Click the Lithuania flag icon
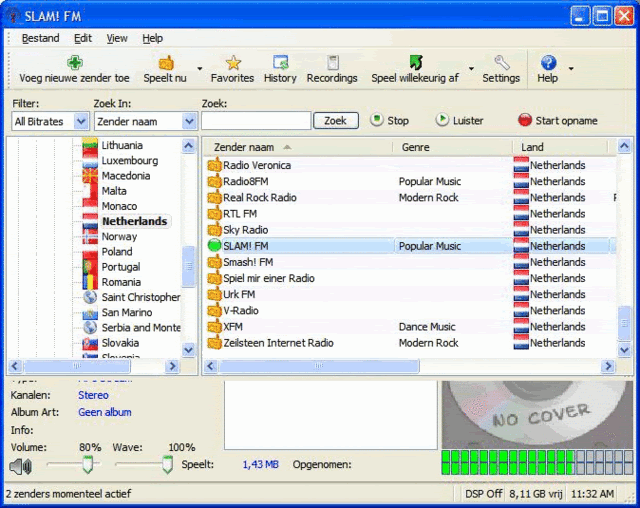 (90, 146)
